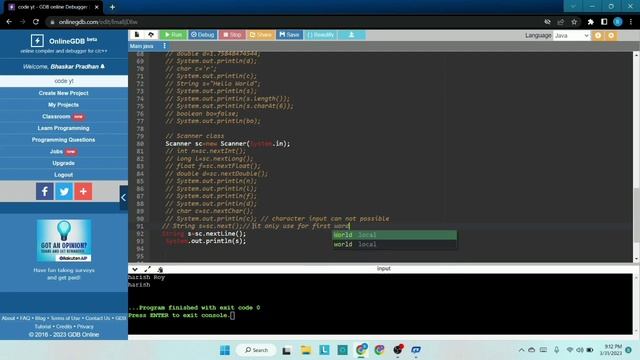Share on Twitter icon
640x360 pixels.
(64, 191)
